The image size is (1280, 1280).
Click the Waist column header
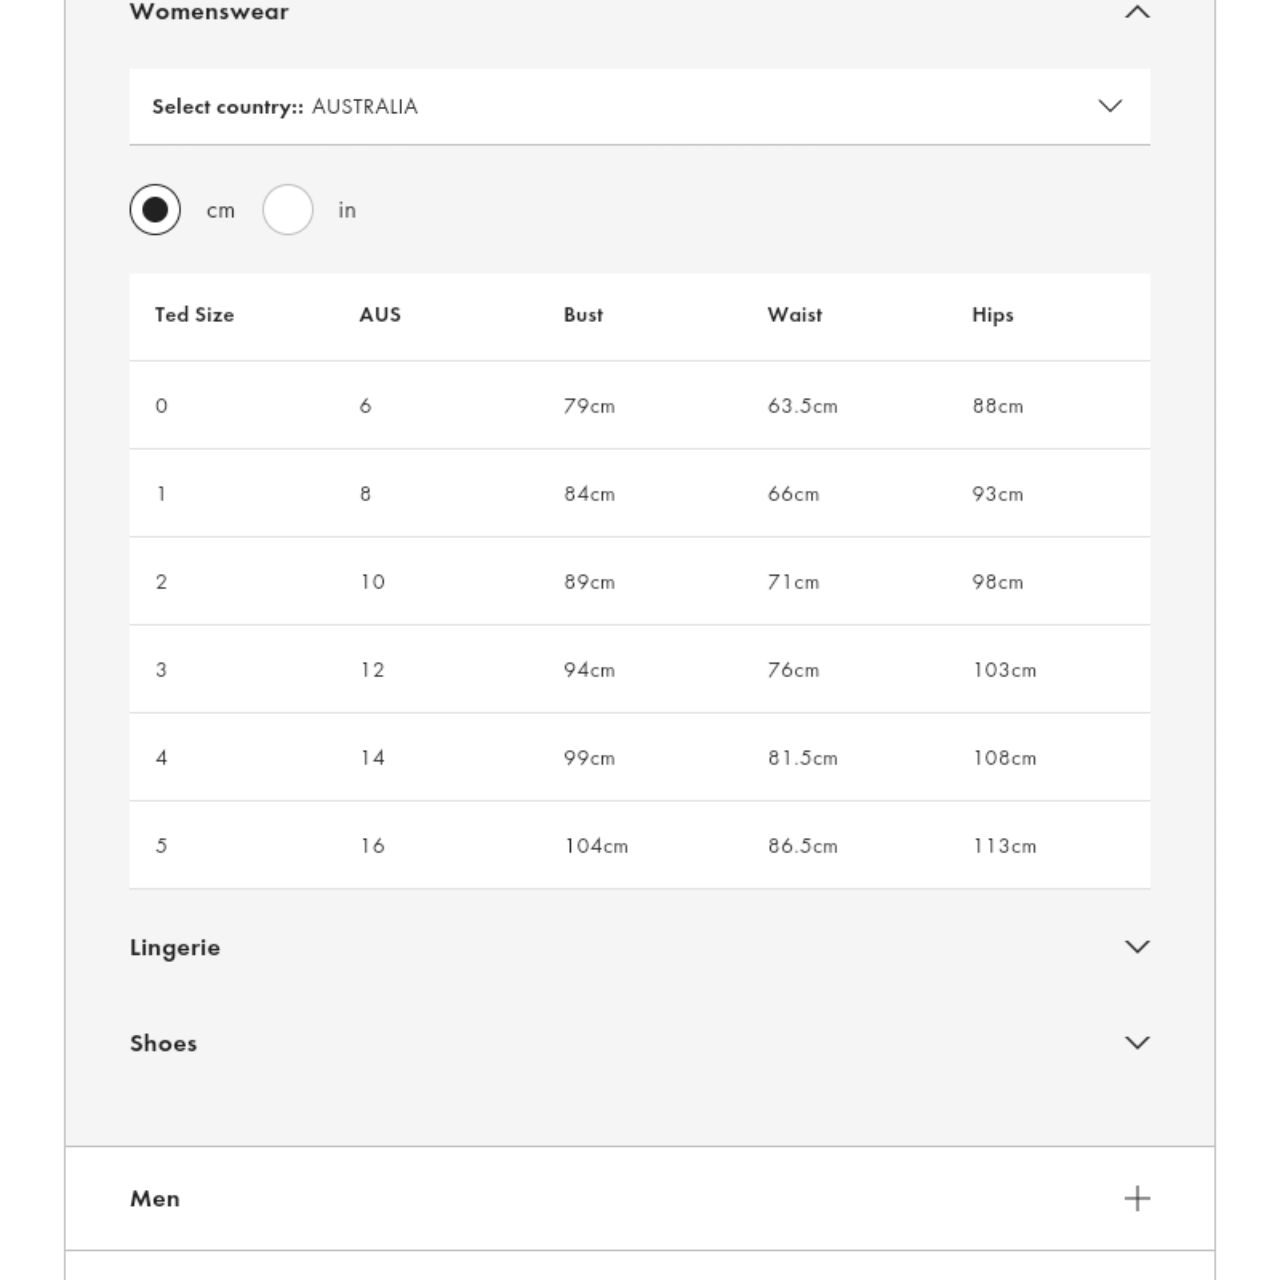click(795, 315)
